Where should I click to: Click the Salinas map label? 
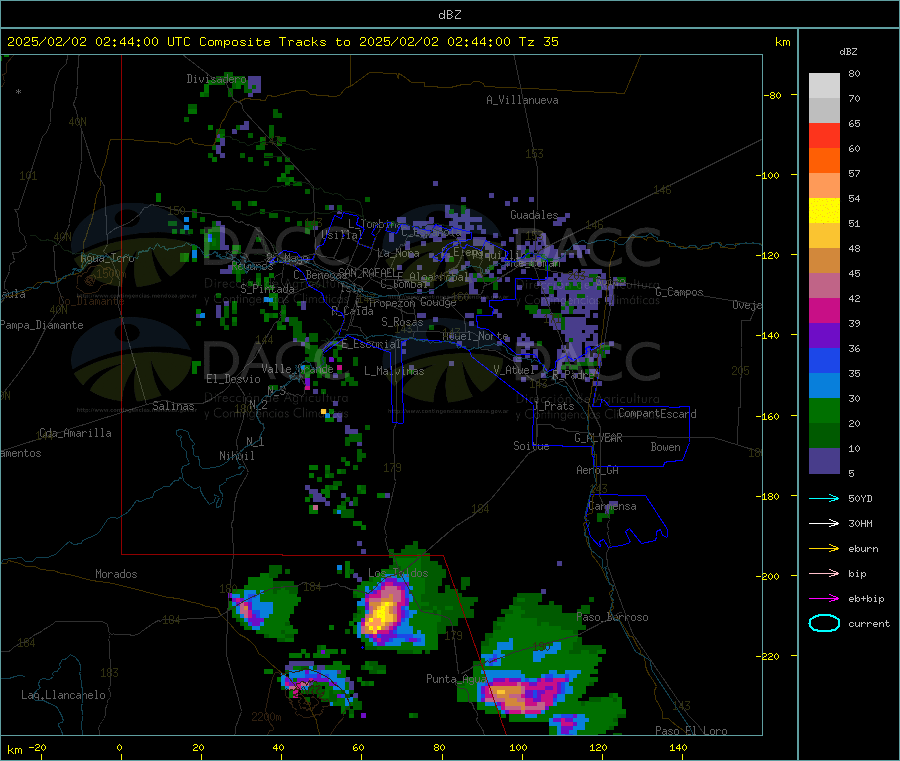(173, 406)
